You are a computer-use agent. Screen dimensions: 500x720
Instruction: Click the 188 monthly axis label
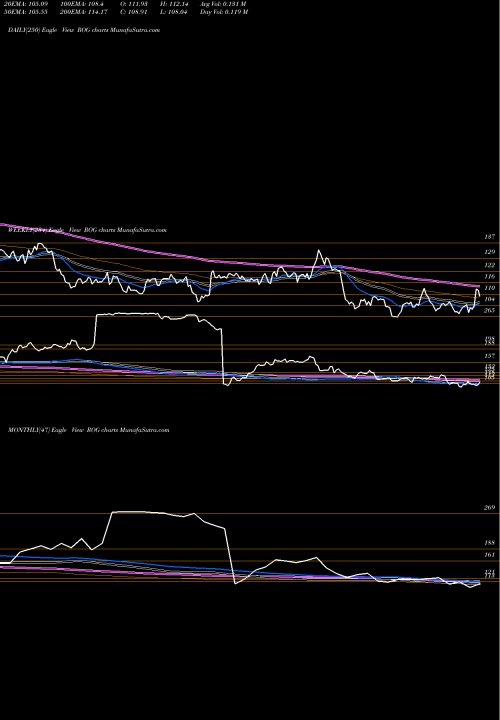pyautogui.click(x=489, y=543)
